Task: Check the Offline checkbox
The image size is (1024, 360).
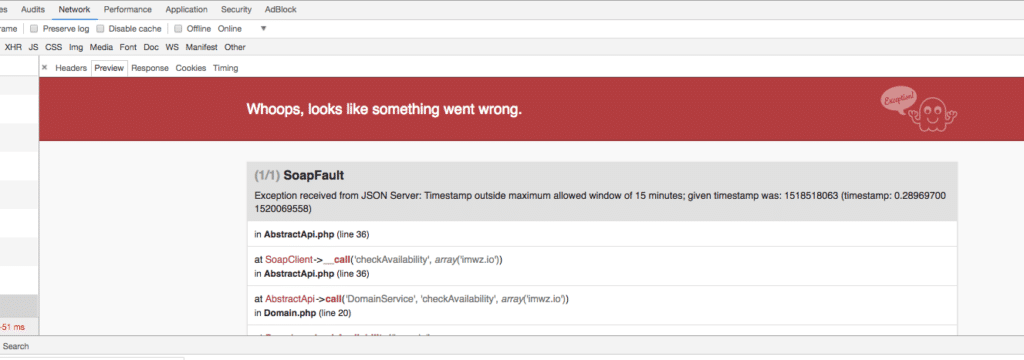Action: click(178, 29)
